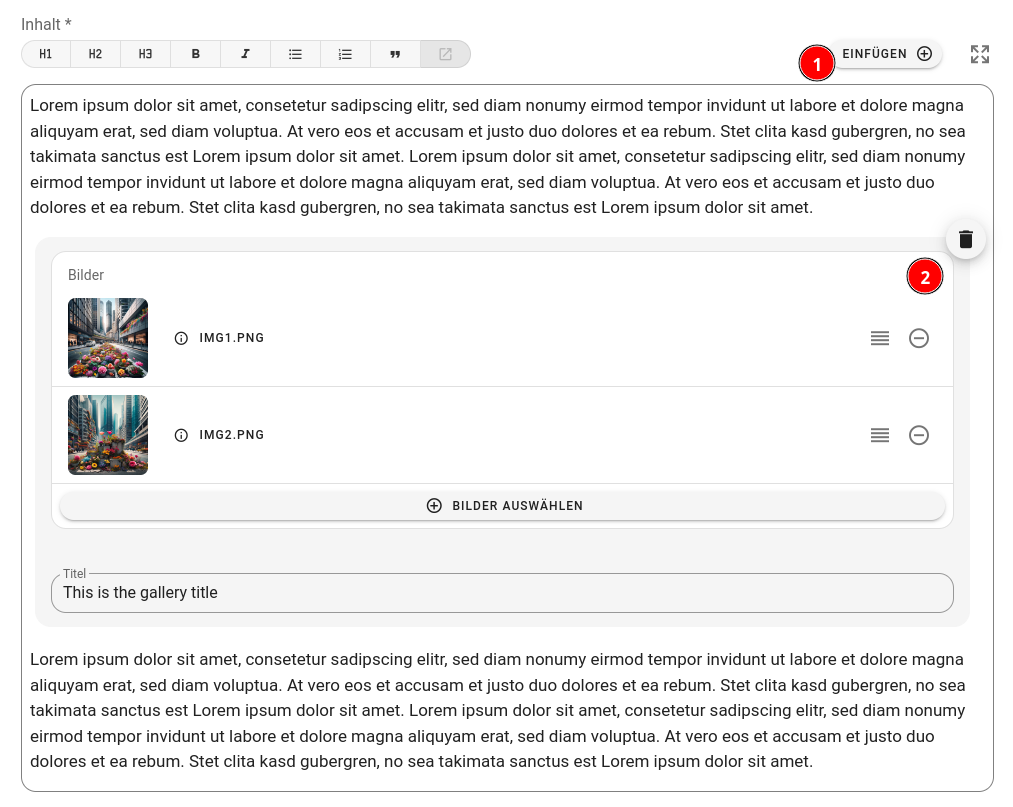
Task: Delete the gallery block with trash icon
Action: pyautogui.click(x=965, y=239)
